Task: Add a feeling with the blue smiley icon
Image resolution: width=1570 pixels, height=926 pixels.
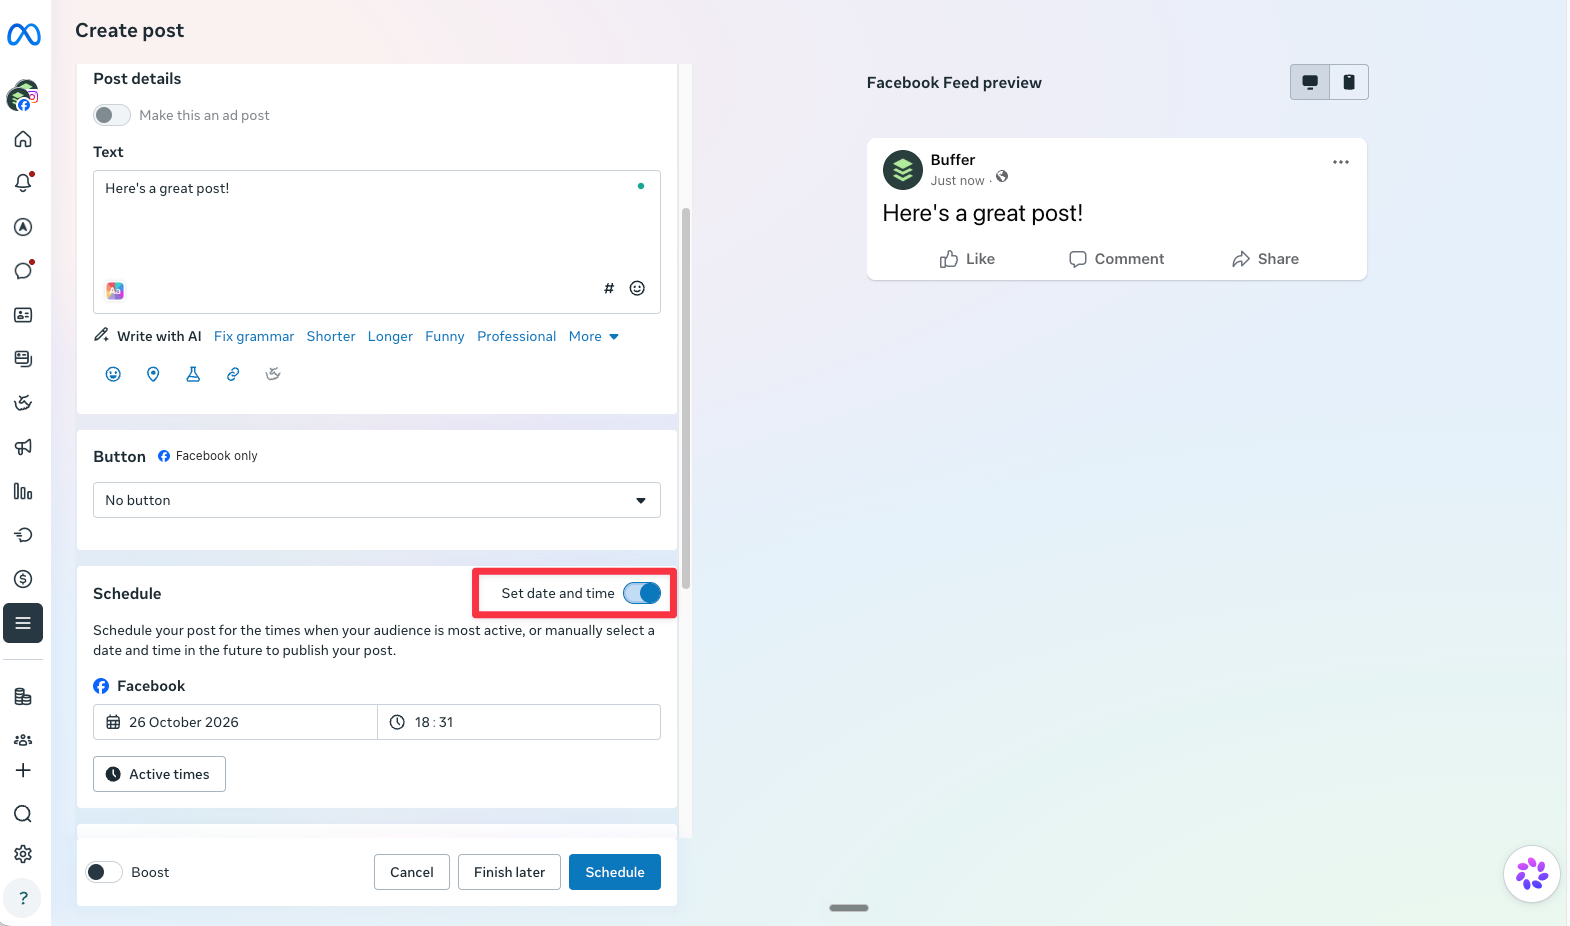Action: pyautogui.click(x=113, y=374)
